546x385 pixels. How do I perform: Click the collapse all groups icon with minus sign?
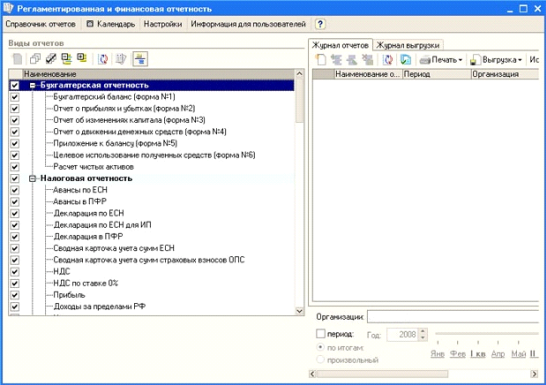click(66, 59)
